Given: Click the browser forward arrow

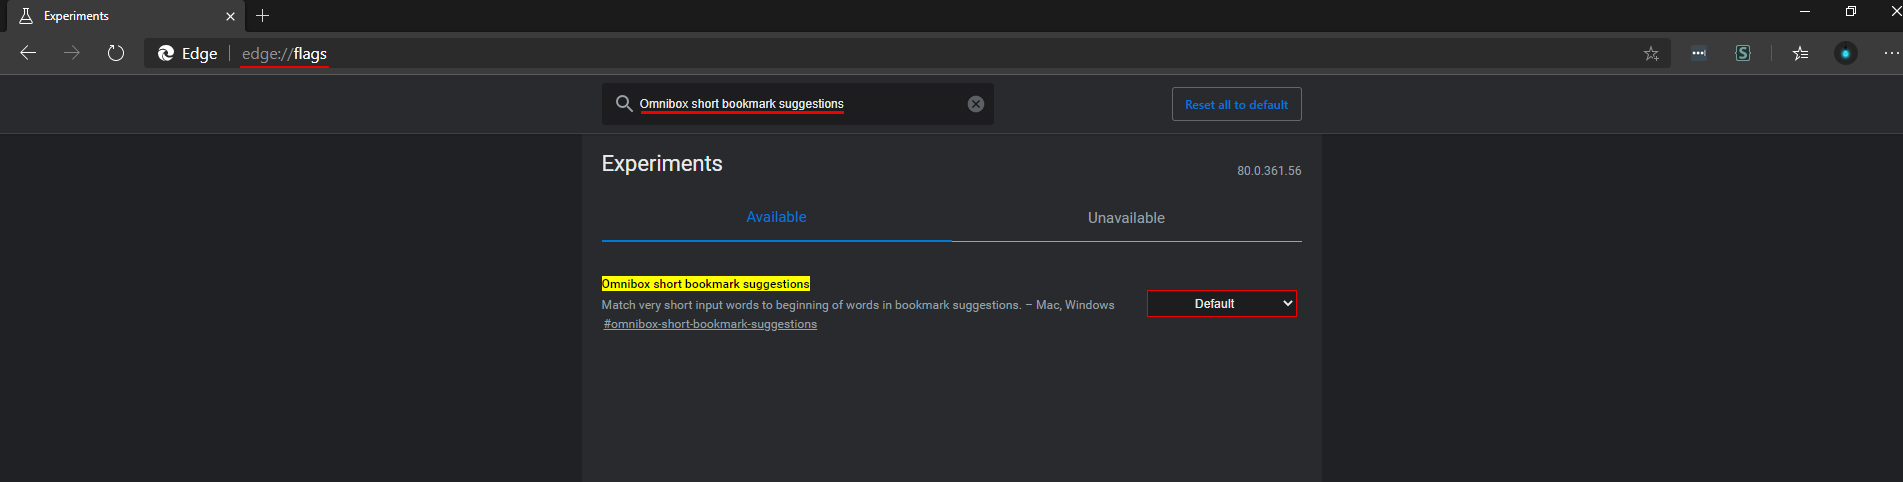Looking at the screenshot, I should pyautogui.click(x=72, y=53).
